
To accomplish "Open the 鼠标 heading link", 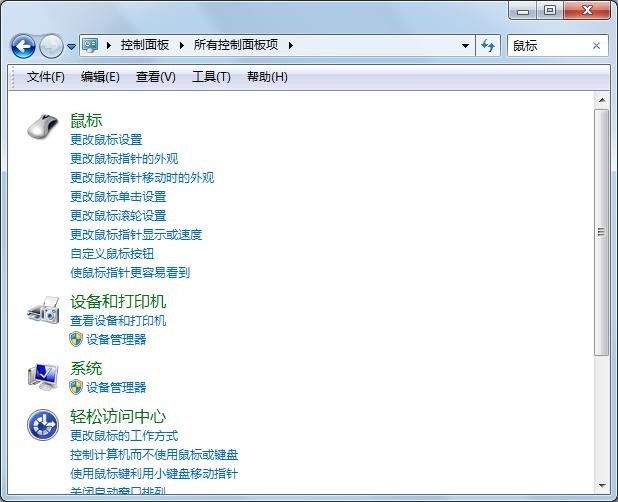I will point(86,121).
